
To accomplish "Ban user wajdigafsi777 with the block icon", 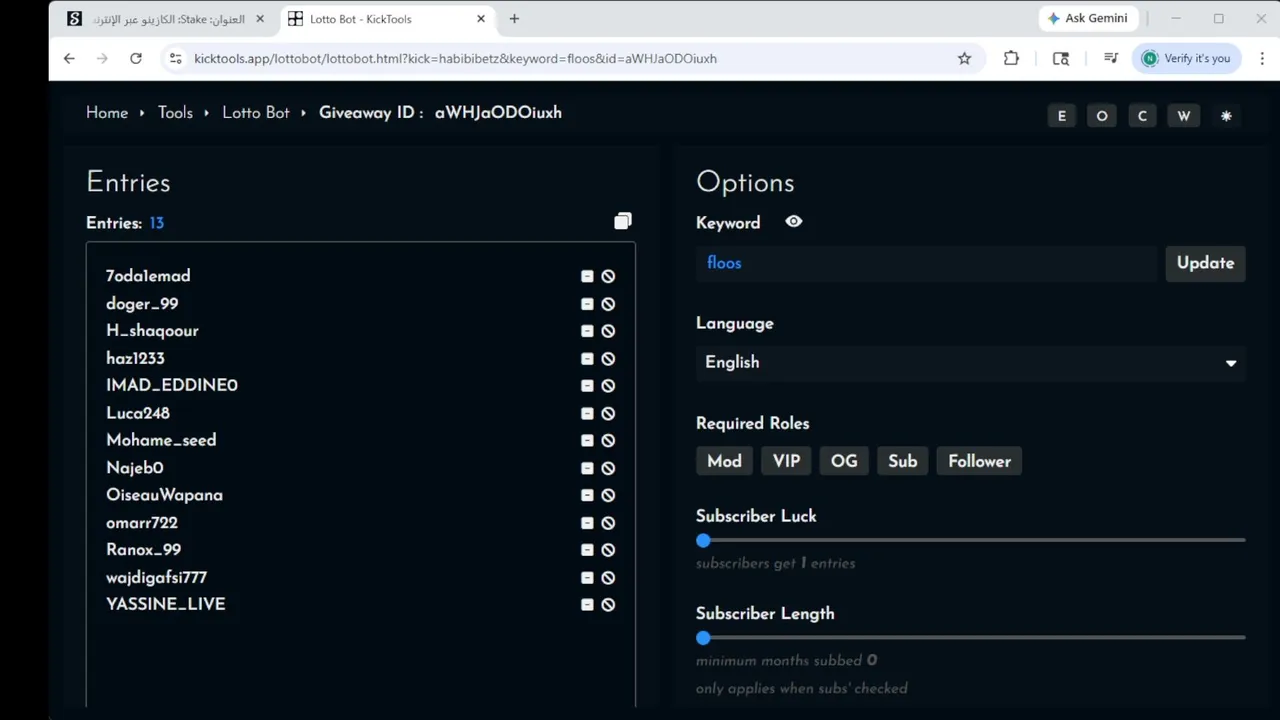I will click(x=608, y=578).
